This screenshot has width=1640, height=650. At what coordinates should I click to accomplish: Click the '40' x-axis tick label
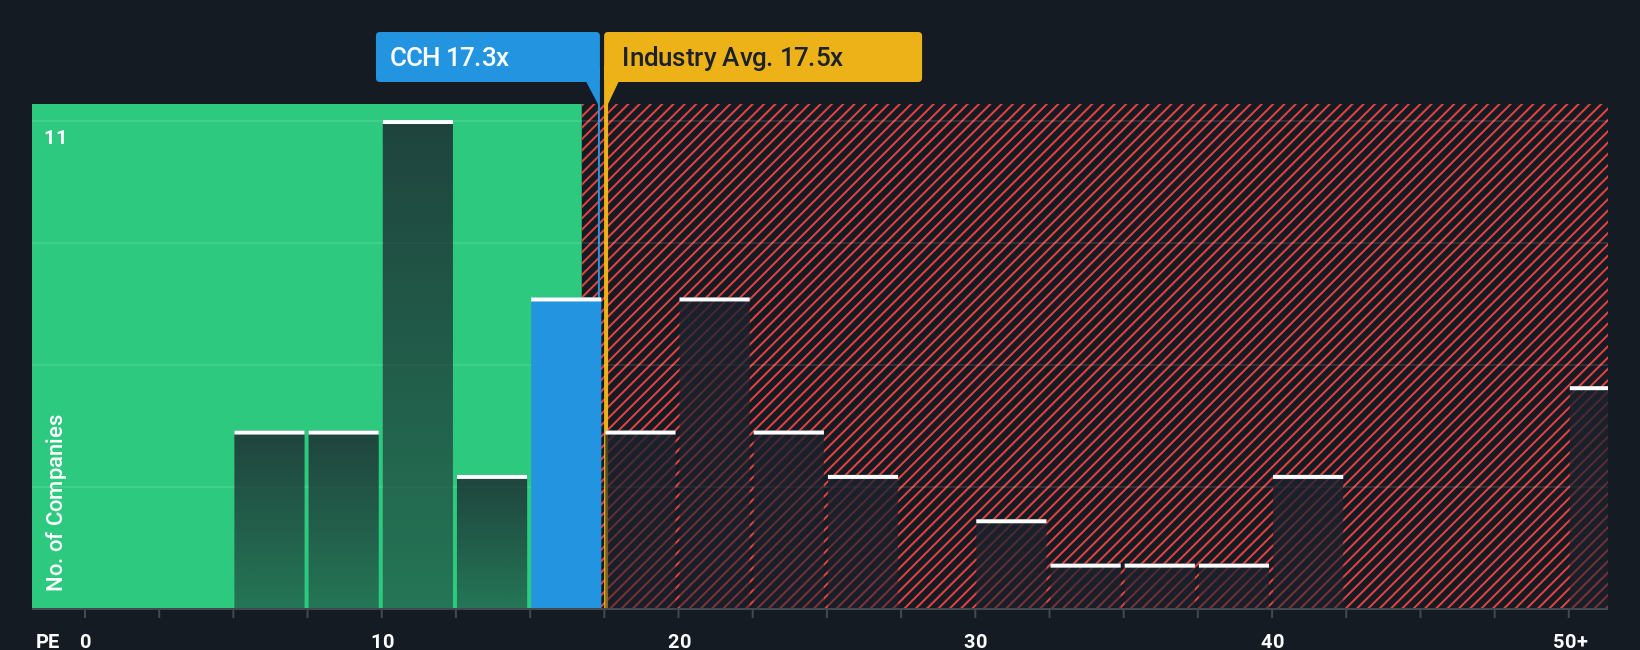[1273, 640]
